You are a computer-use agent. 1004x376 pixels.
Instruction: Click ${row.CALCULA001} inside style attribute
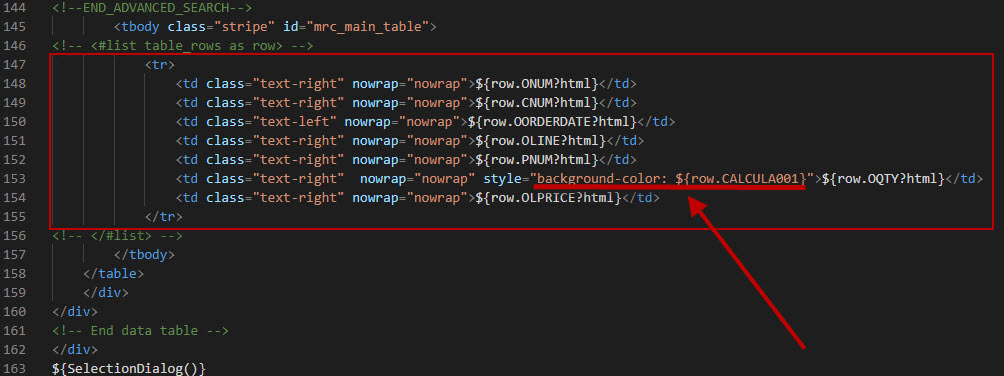tap(740, 179)
